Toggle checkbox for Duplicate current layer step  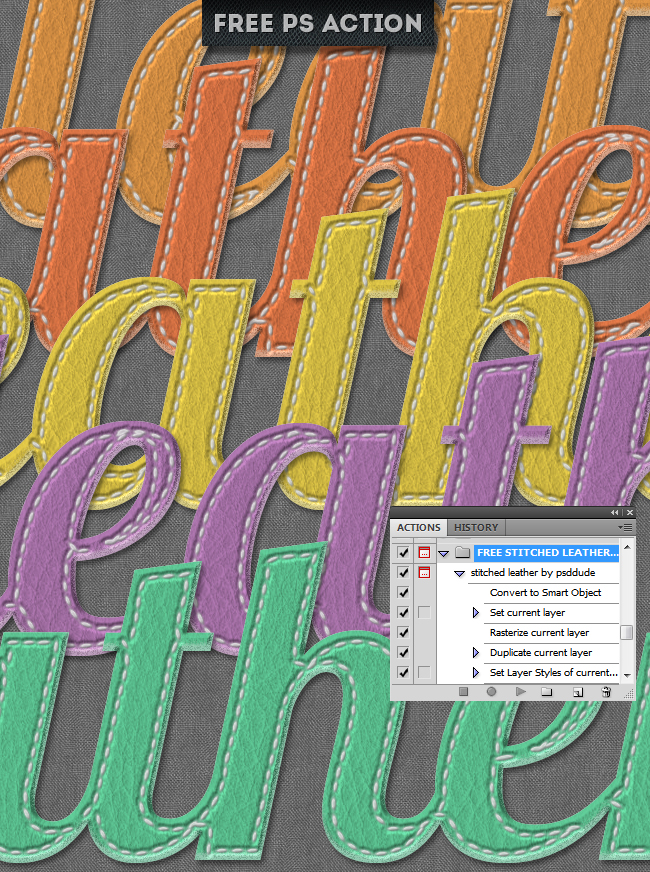click(x=403, y=652)
